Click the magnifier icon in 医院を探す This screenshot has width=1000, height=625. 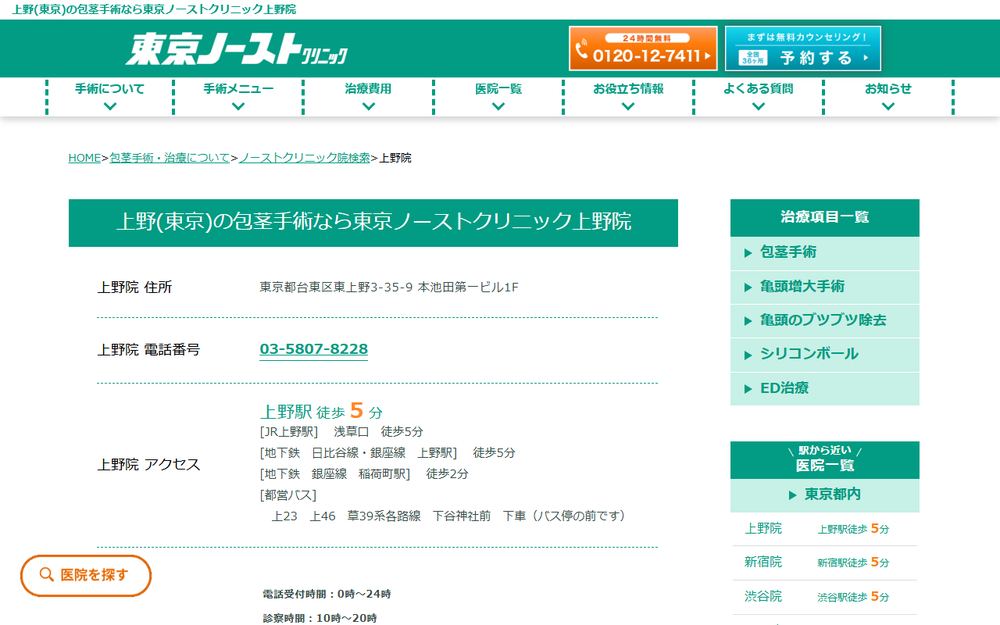(x=46, y=575)
